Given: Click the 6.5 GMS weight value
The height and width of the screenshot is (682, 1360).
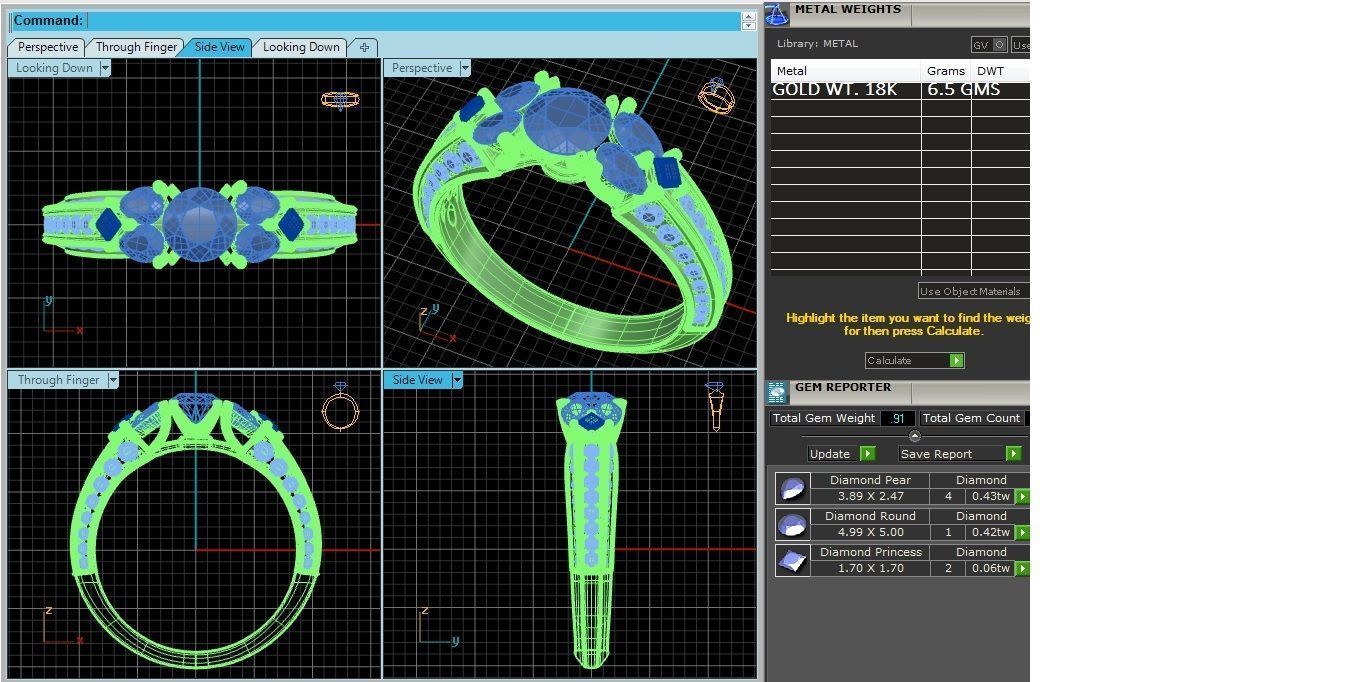Looking at the screenshot, I should pos(964,90).
